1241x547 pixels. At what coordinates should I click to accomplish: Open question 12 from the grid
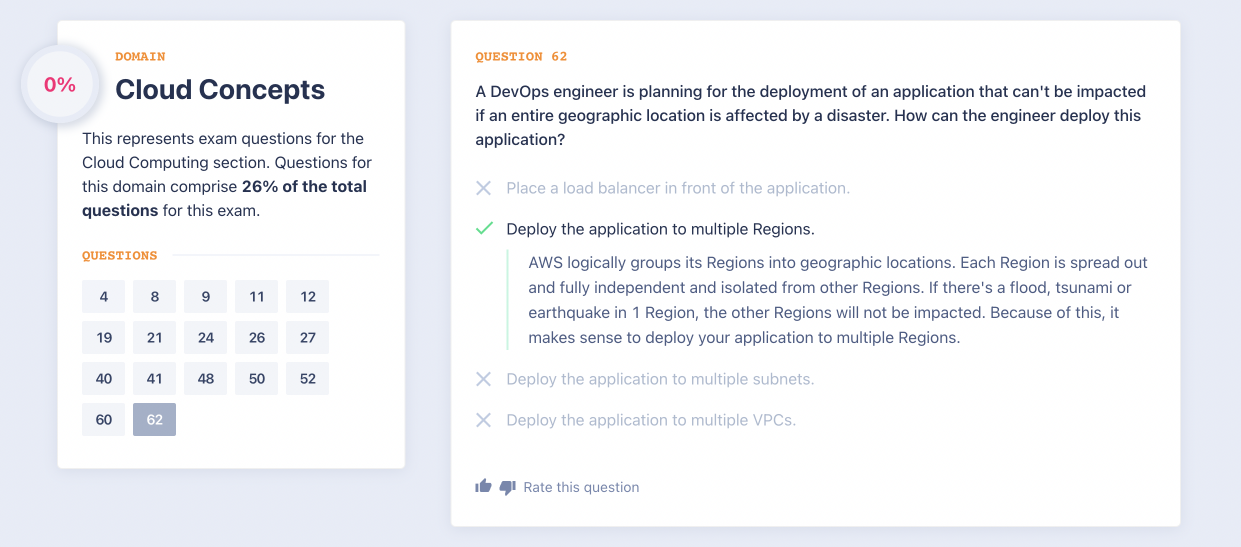pyautogui.click(x=307, y=296)
